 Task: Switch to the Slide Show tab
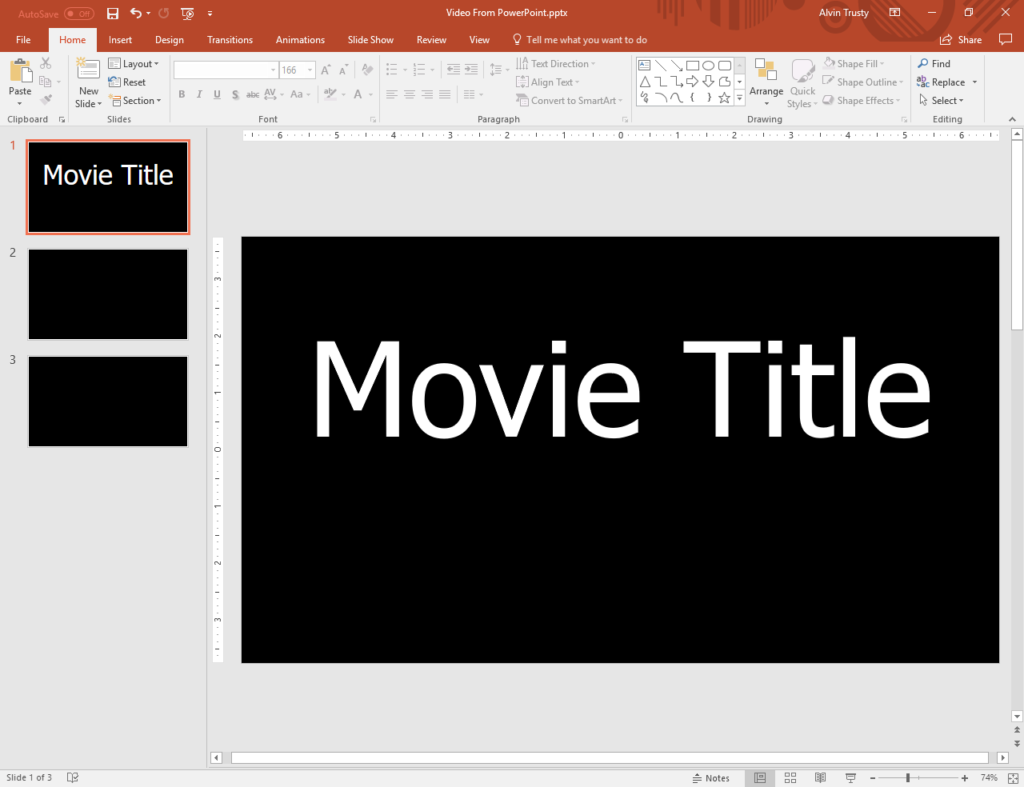pyautogui.click(x=370, y=40)
